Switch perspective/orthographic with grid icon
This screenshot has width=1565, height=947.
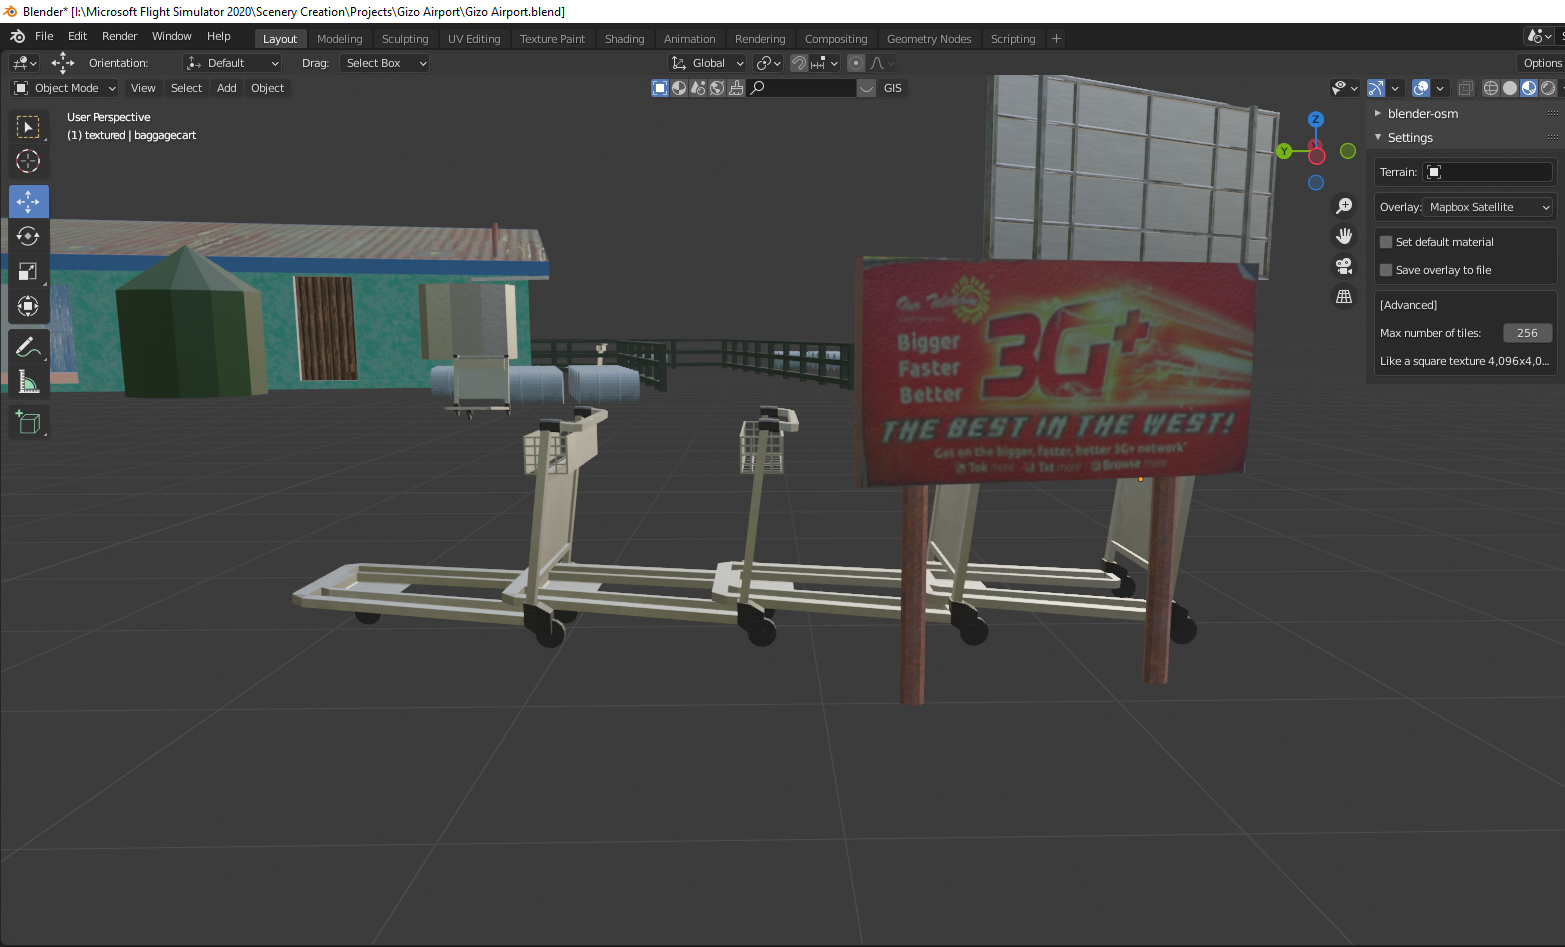[x=1344, y=296]
